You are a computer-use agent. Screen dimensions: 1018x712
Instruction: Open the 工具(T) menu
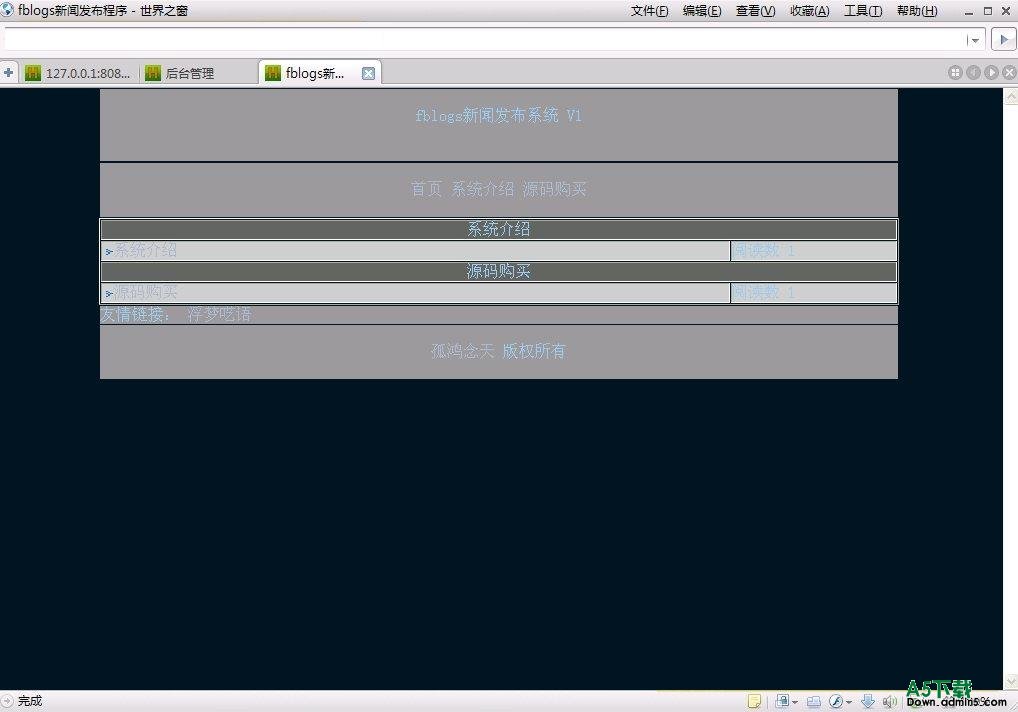pyautogui.click(x=863, y=11)
